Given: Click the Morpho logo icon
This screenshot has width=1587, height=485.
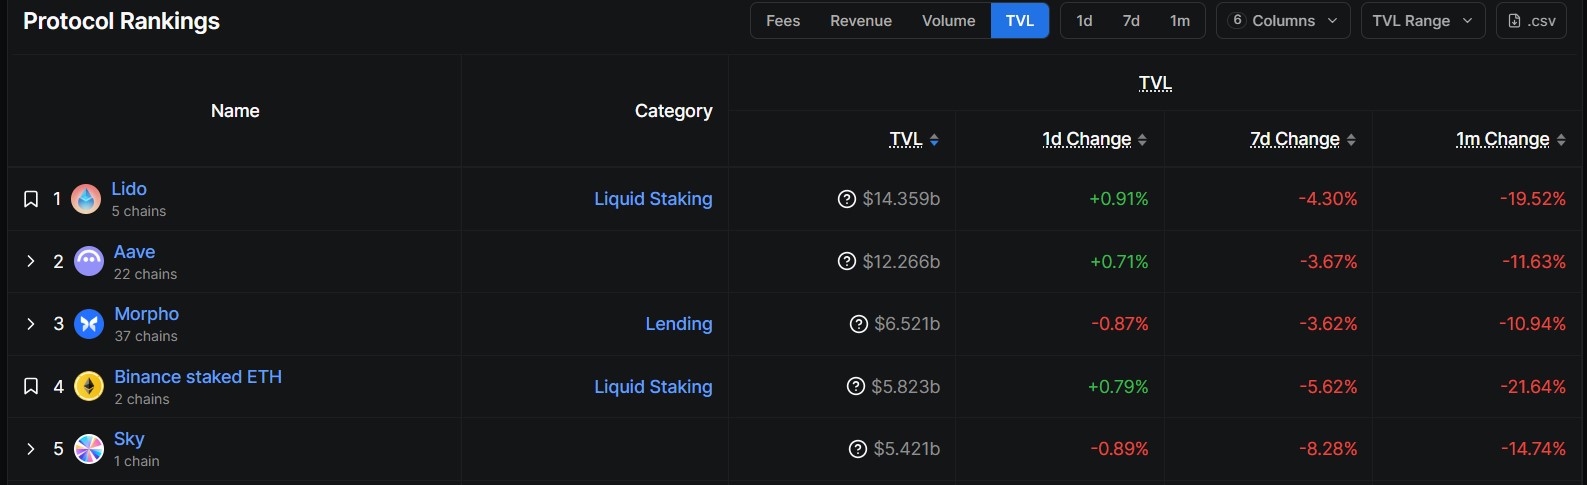Looking at the screenshot, I should tap(89, 324).
